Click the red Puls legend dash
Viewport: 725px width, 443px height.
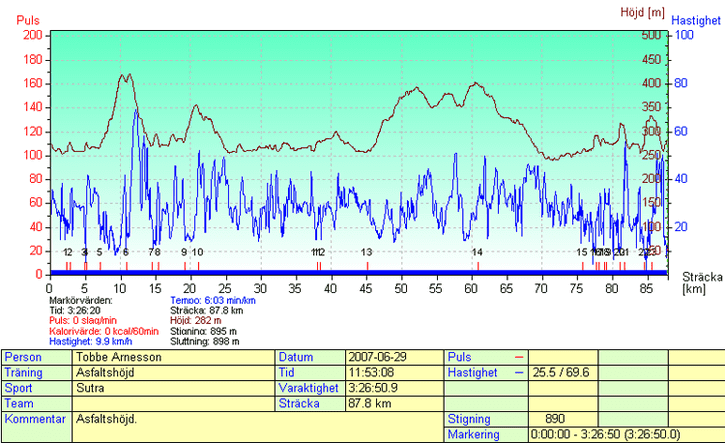click(x=518, y=357)
